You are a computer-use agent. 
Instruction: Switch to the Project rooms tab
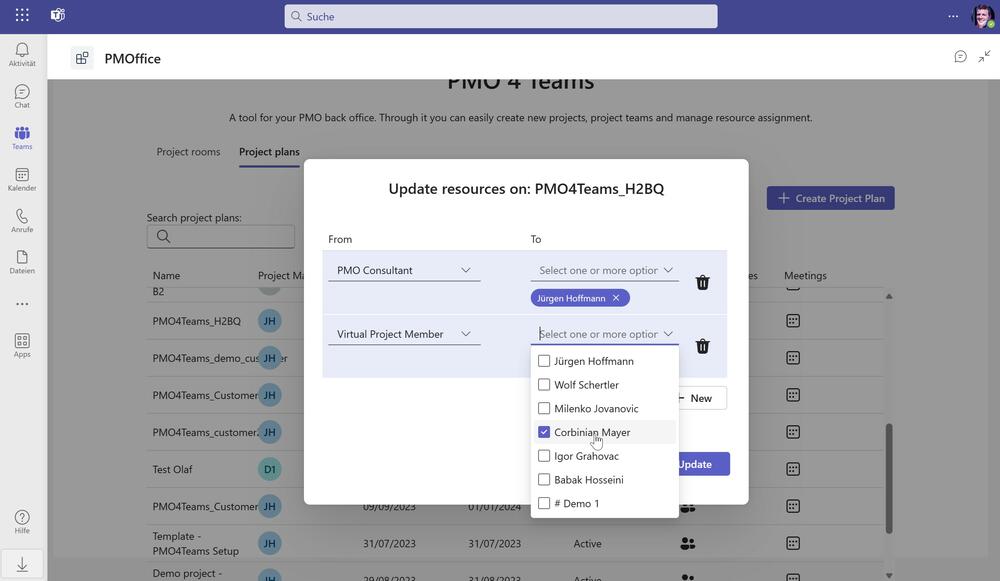pos(188,152)
